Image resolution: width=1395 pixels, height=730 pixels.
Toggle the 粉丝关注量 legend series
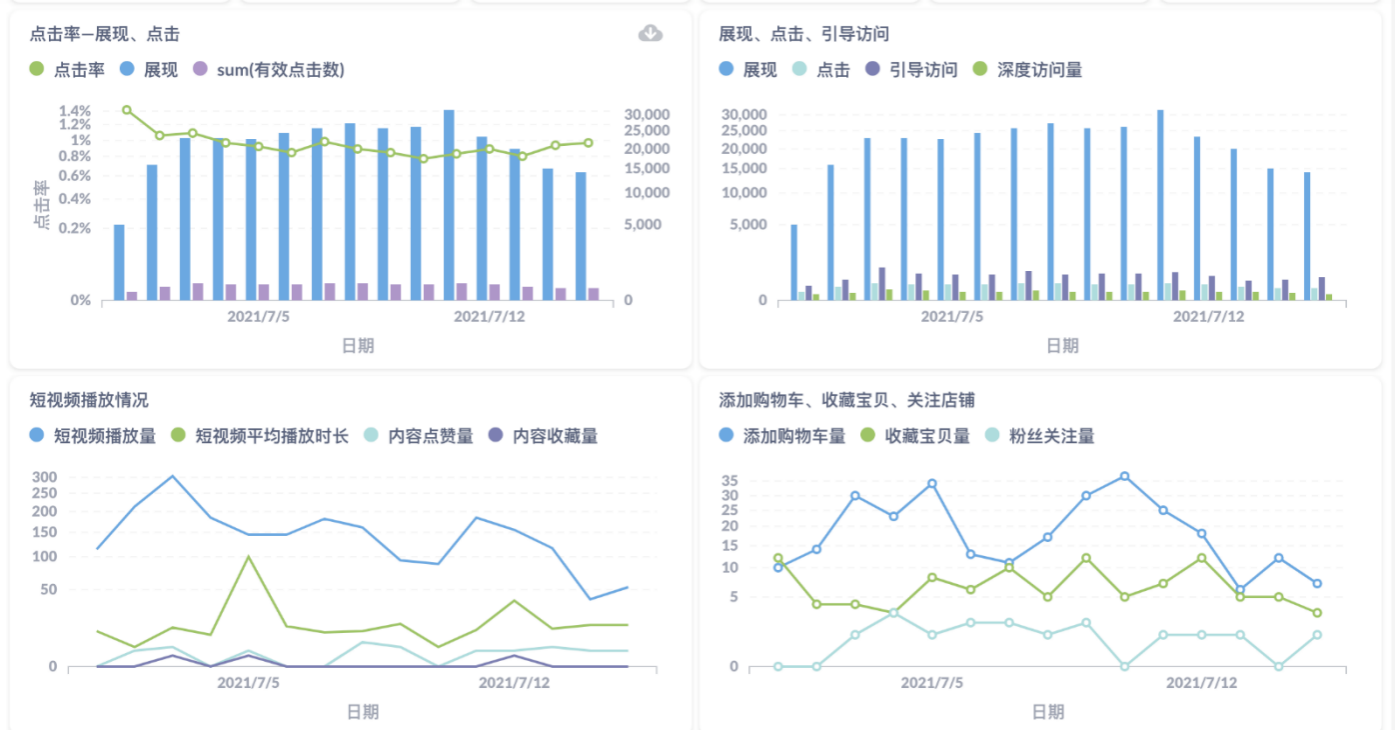1039,436
